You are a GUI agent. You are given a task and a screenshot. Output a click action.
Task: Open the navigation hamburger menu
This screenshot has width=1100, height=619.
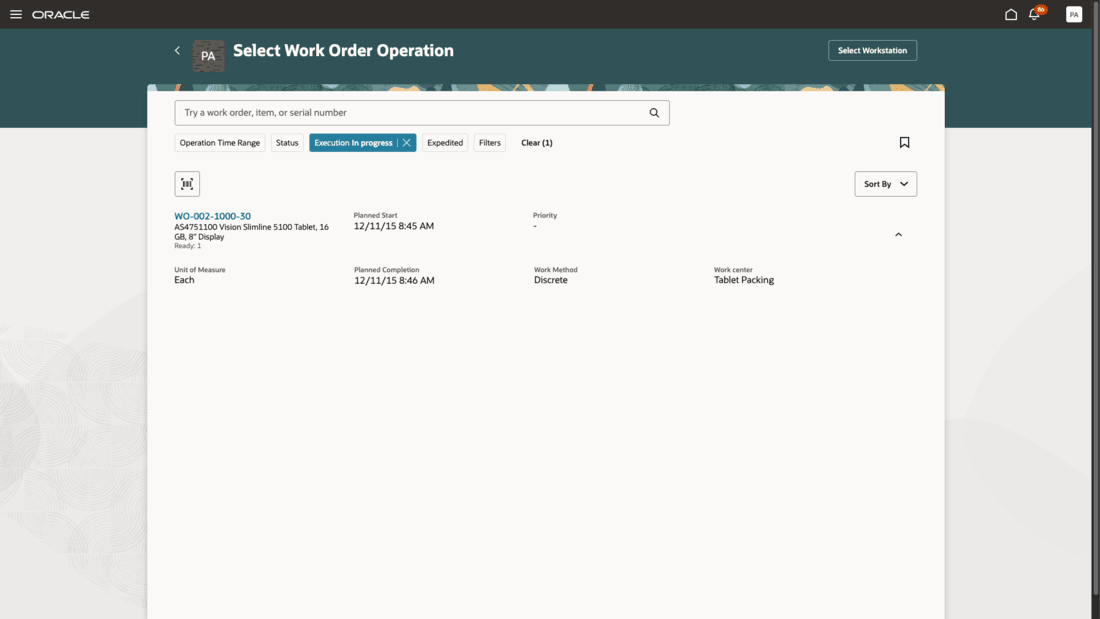pos(15,14)
